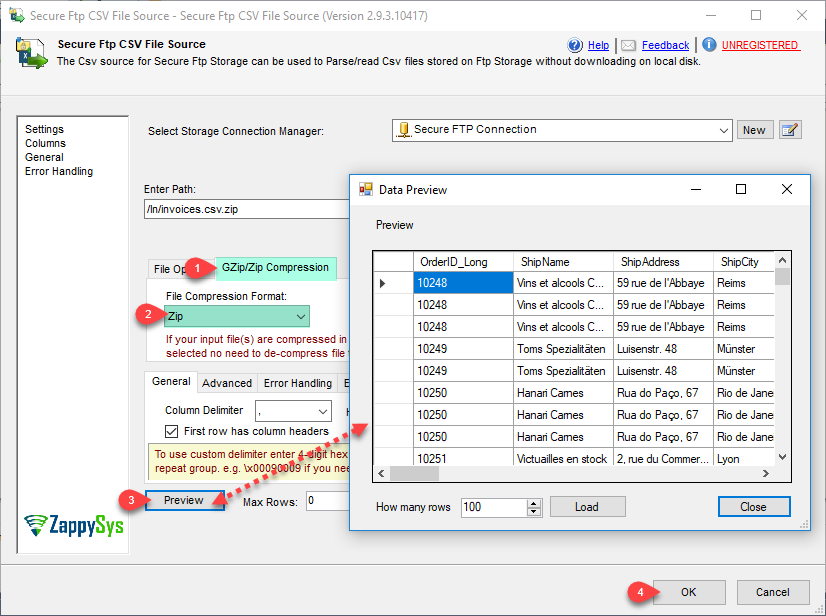This screenshot has height=616, width=826.
Task: Click the 2, rue du Commer... address cell
Action: [664, 458]
